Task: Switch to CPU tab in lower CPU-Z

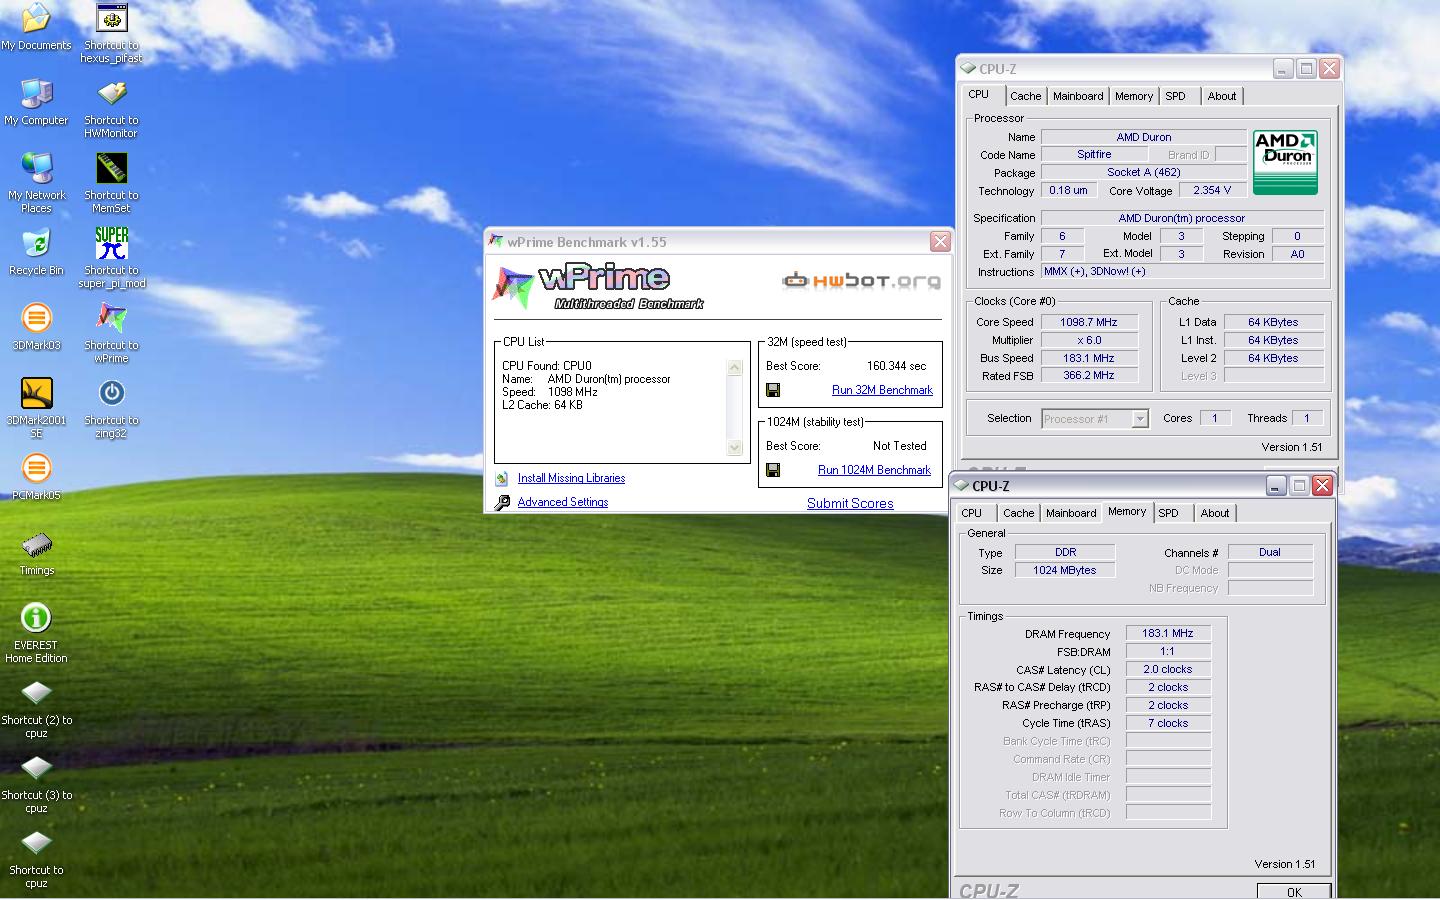Action: [x=972, y=513]
